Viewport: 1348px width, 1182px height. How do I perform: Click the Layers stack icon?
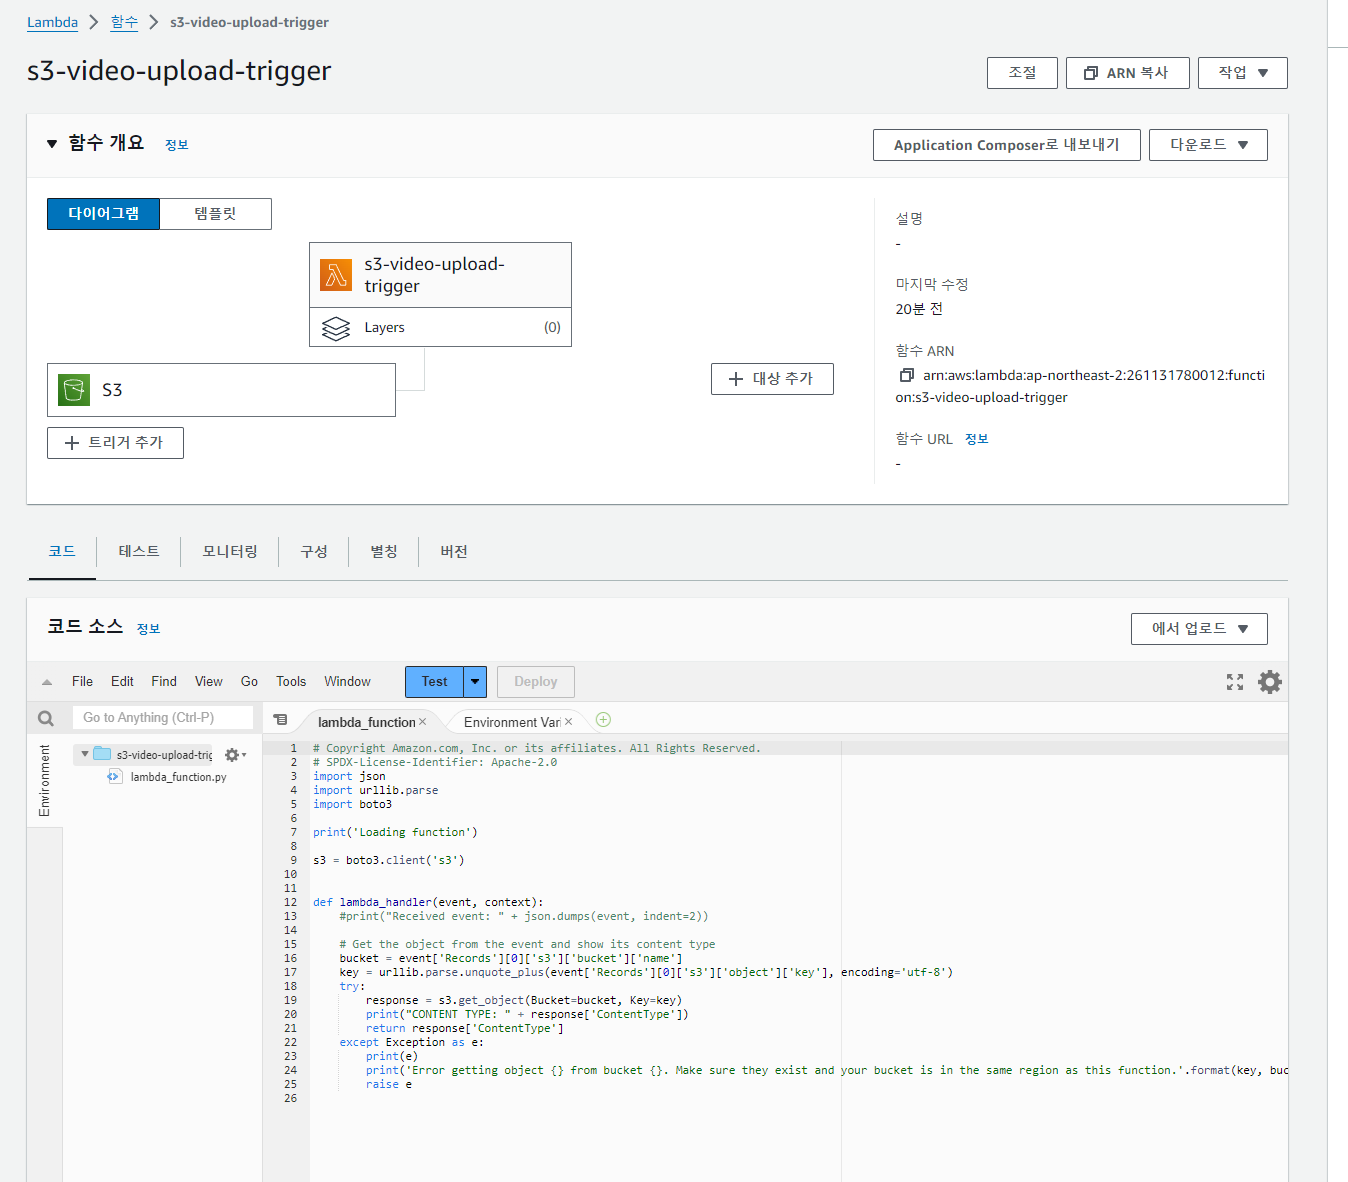336,328
